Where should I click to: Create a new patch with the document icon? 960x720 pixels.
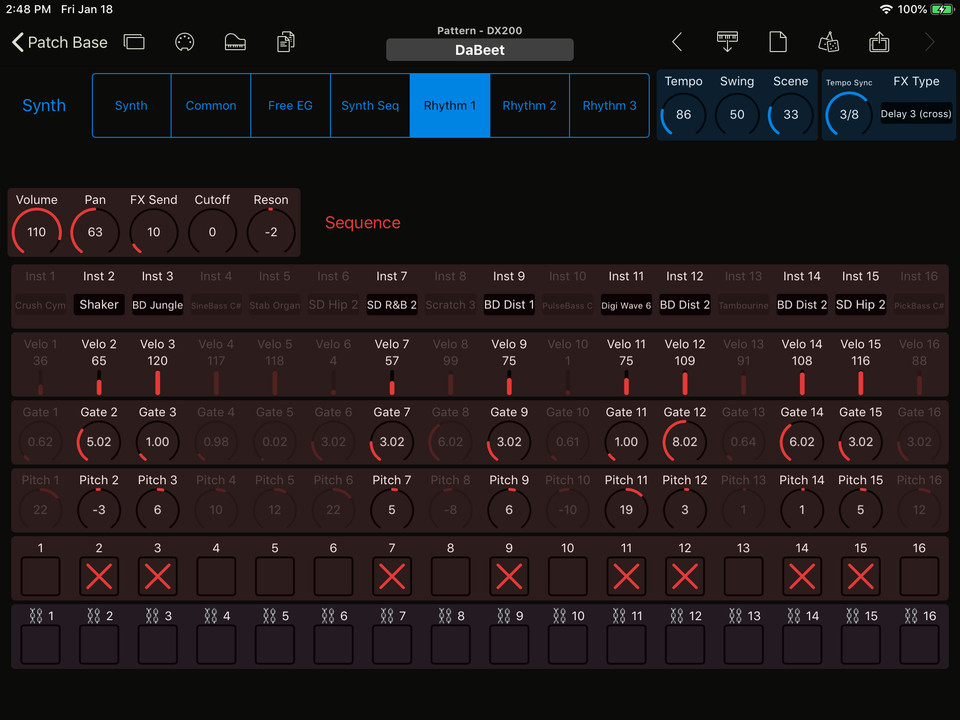(777, 42)
